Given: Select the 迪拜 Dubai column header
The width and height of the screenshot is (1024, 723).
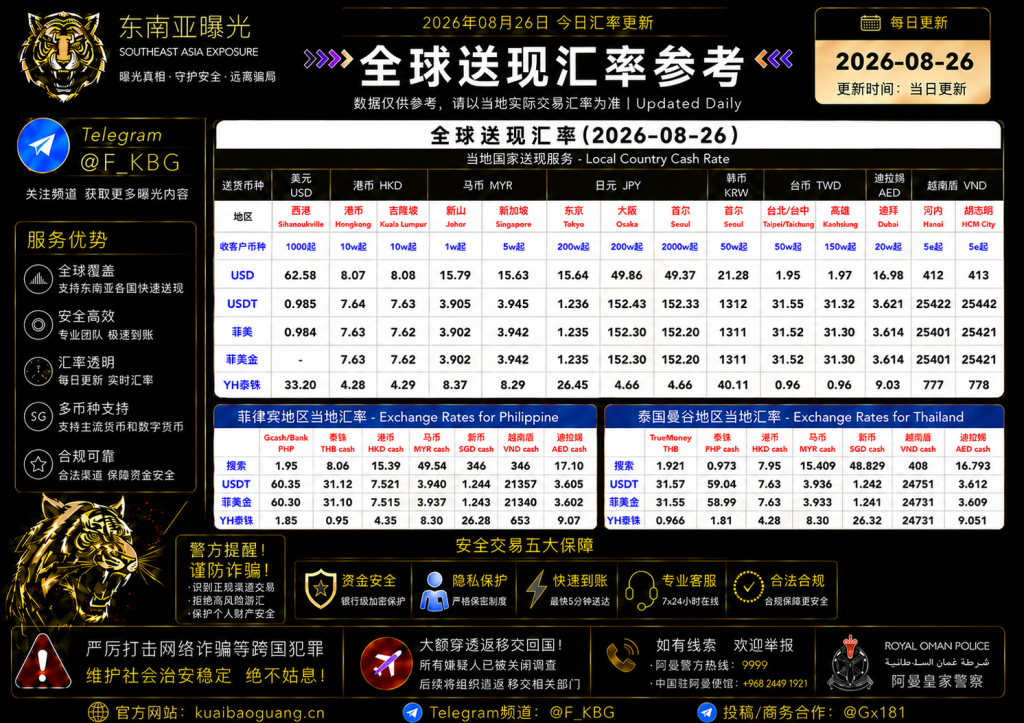Looking at the screenshot, I should tap(888, 216).
